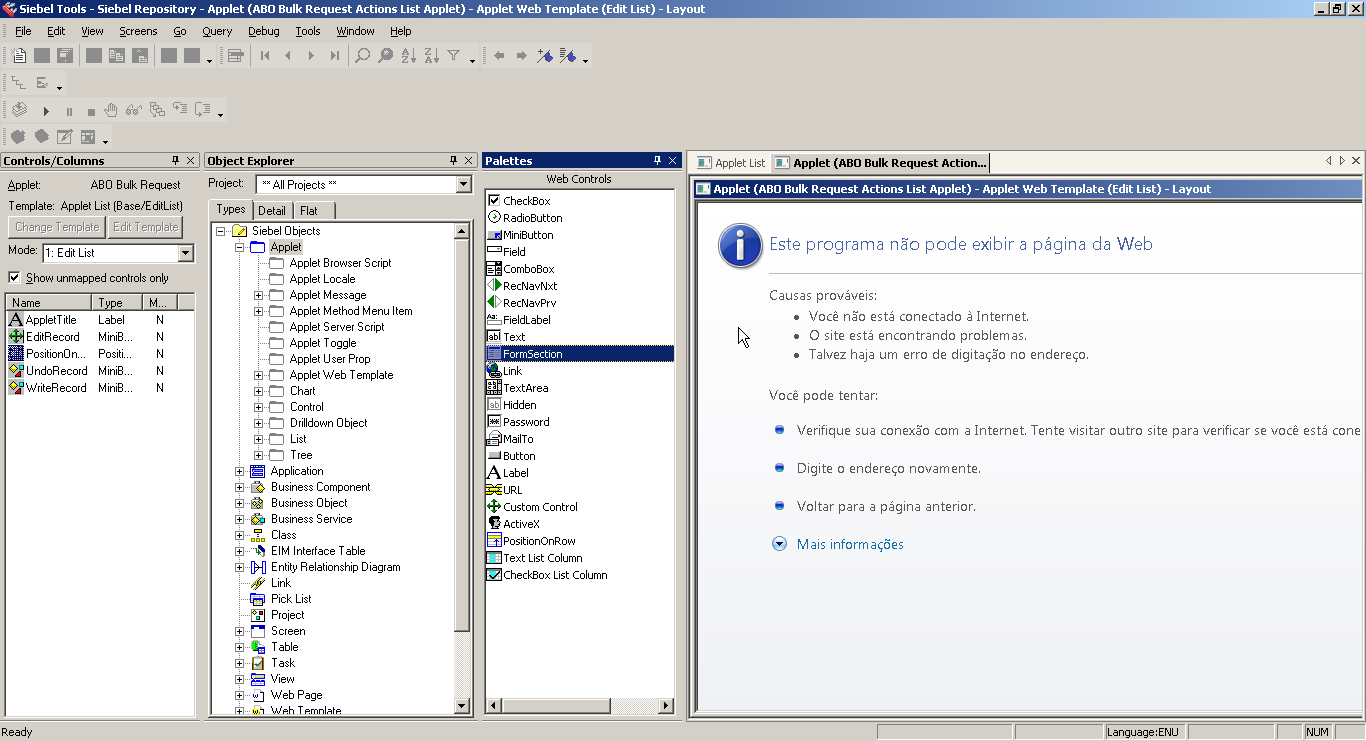This screenshot has height=741, width=1366.
Task: Click the Change Template button
Action: click(x=57, y=227)
